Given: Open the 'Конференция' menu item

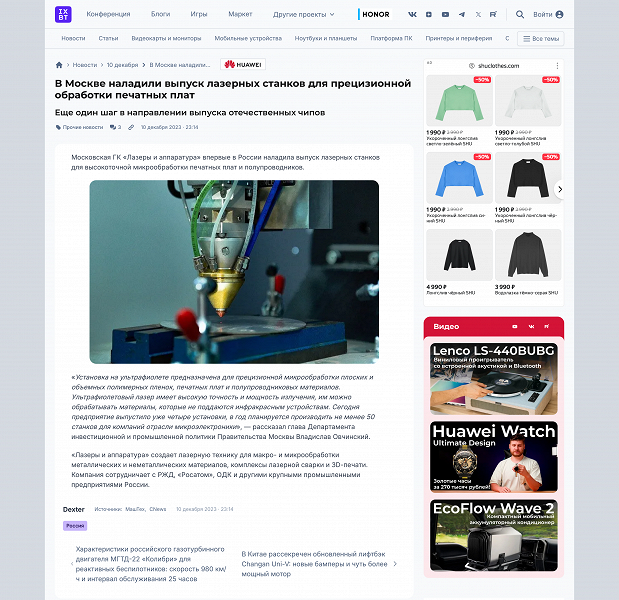Looking at the screenshot, I should pyautogui.click(x=108, y=15).
